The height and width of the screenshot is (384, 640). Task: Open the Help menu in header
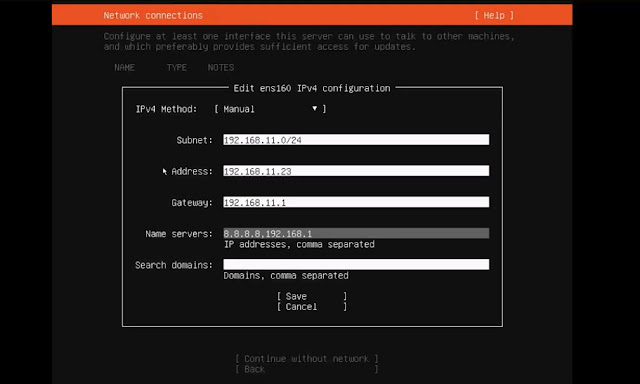point(494,16)
